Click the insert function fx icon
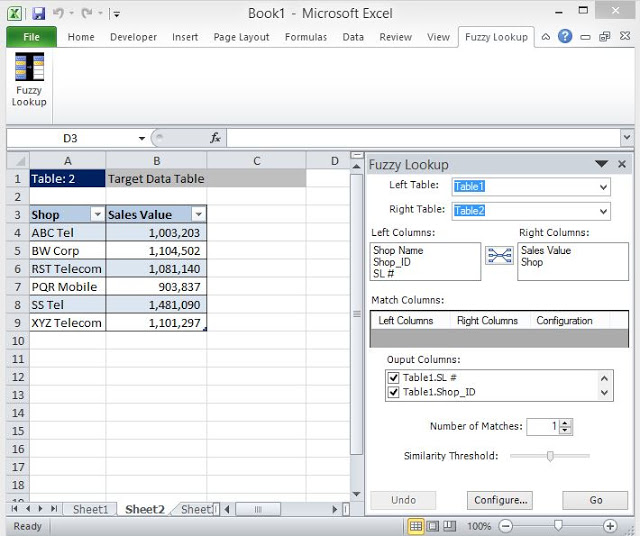640x536 pixels. [x=215, y=138]
